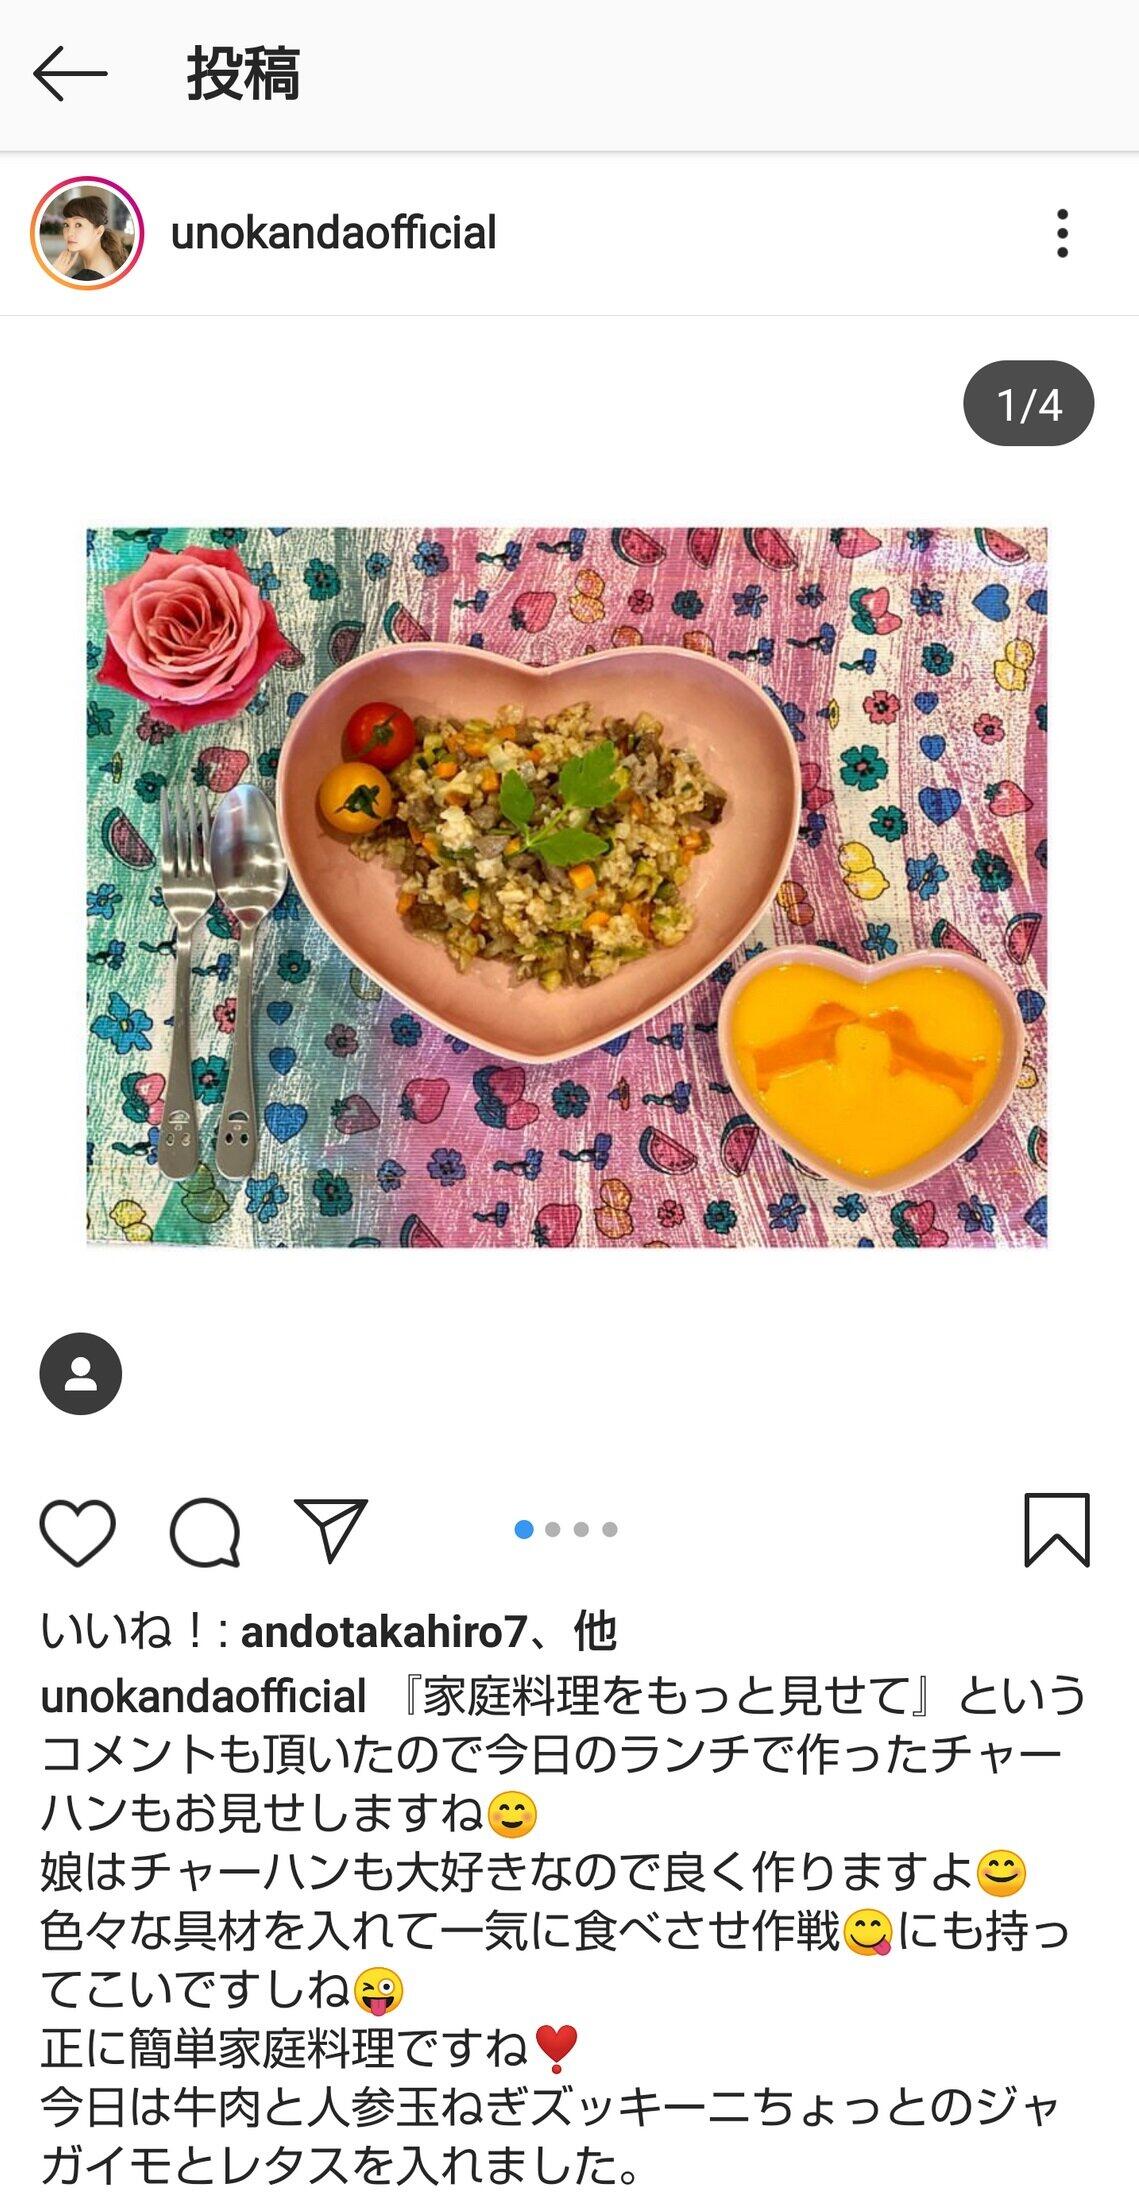Open username unokandaofficial above the photo
This screenshot has width=1139, height=2197.
tap(333, 233)
